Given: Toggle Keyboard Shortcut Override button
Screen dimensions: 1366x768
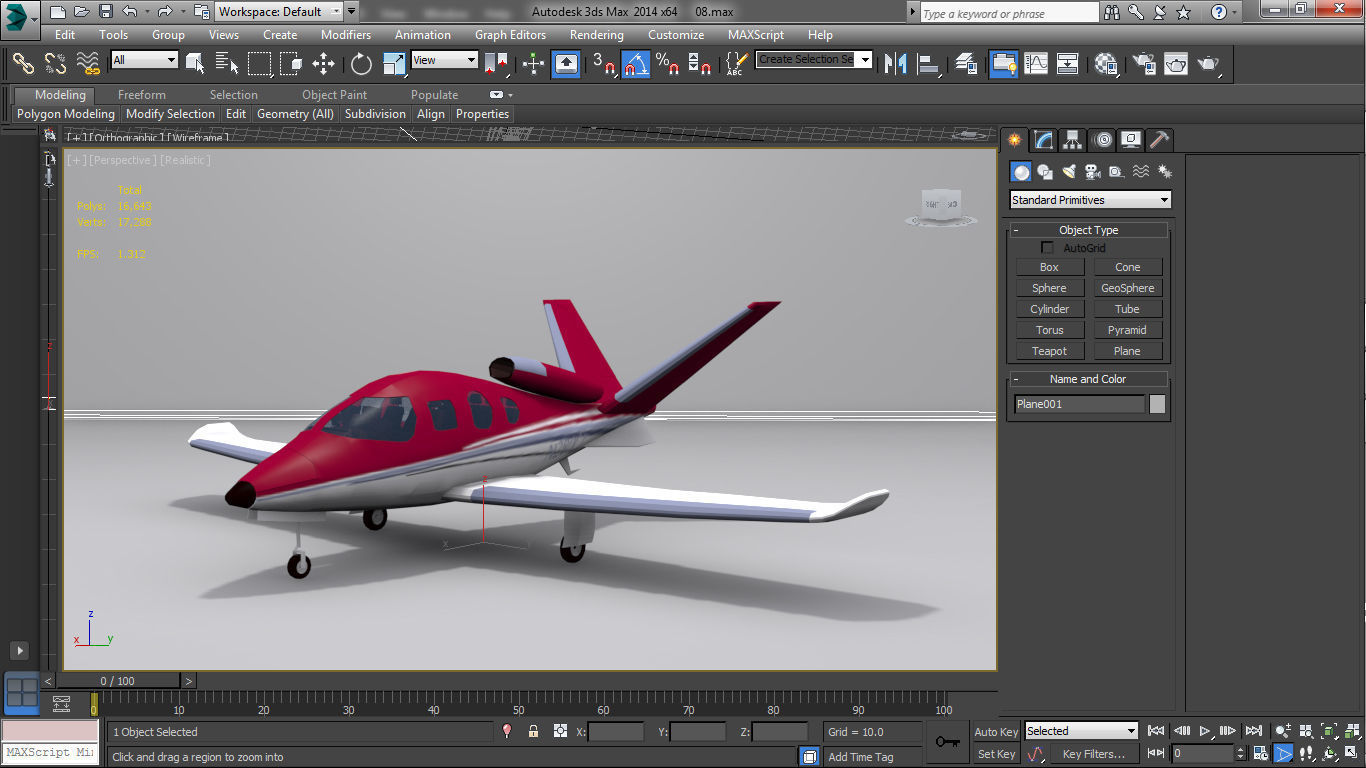Looking at the screenshot, I should click(x=566, y=64).
